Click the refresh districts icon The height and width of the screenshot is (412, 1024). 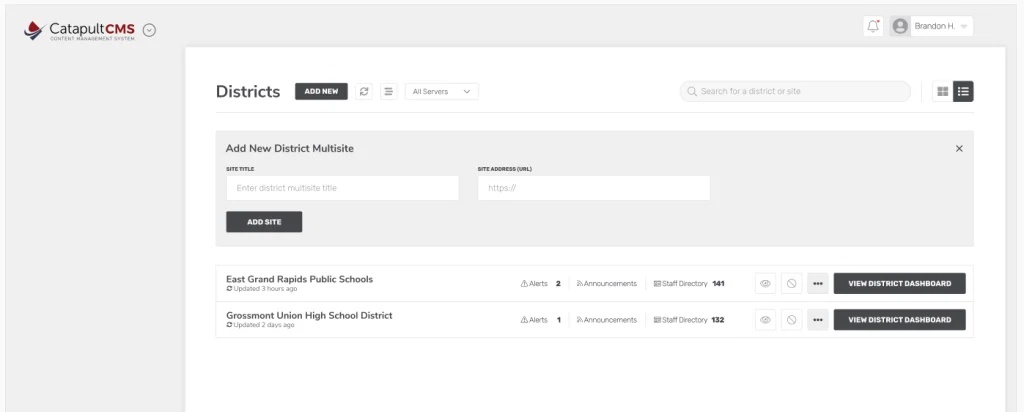tap(364, 91)
